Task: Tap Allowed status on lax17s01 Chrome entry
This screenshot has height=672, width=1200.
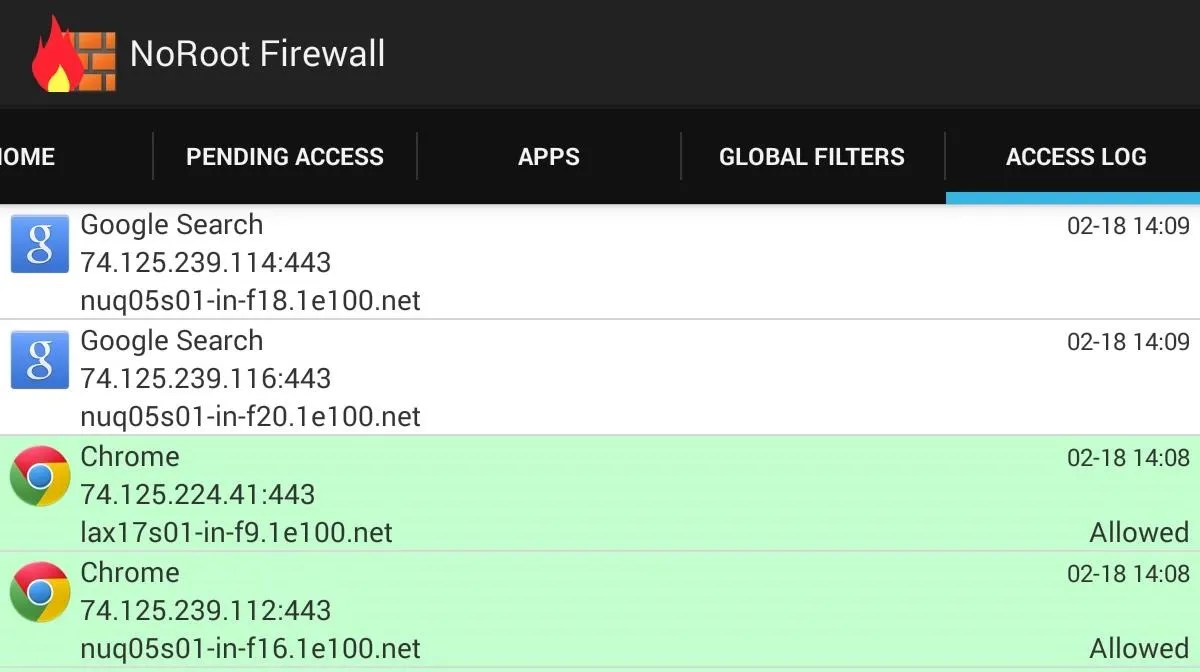Action: pos(1139,532)
